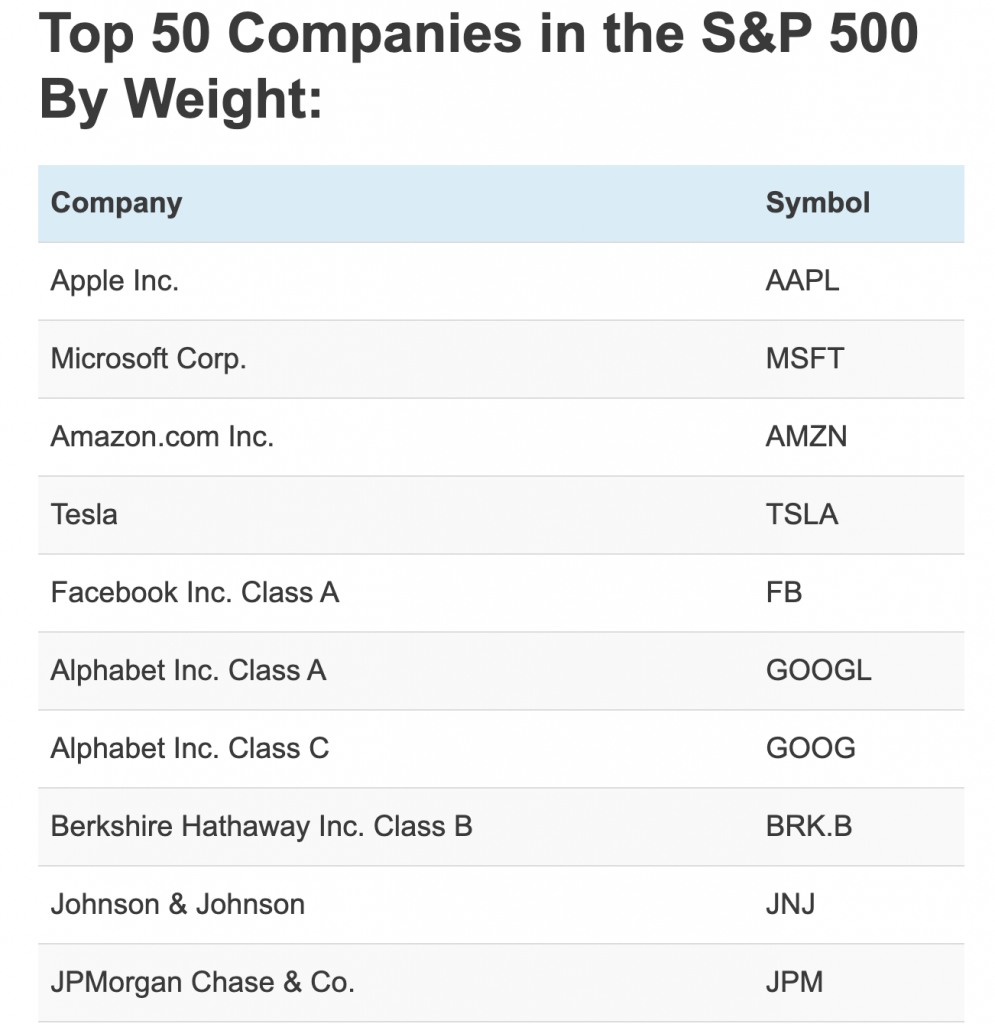Click the Apple Inc. company name
995x1024 pixels.
[114, 281]
